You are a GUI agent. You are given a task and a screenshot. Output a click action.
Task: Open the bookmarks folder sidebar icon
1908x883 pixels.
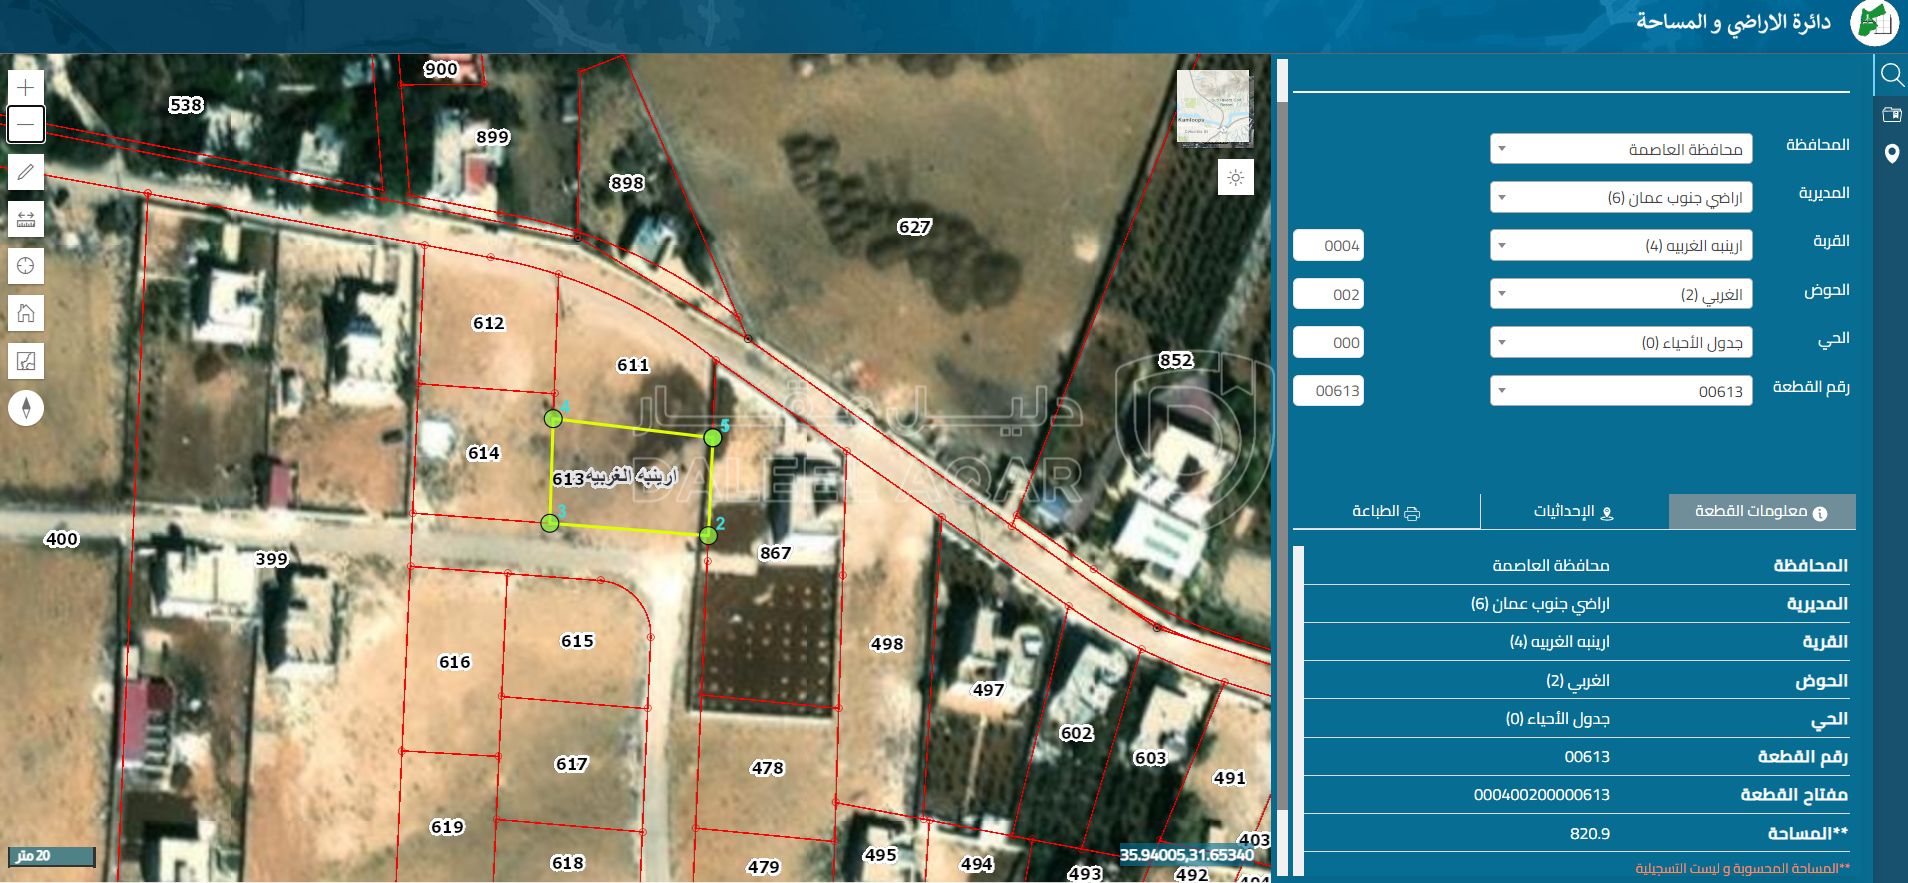point(1891,114)
